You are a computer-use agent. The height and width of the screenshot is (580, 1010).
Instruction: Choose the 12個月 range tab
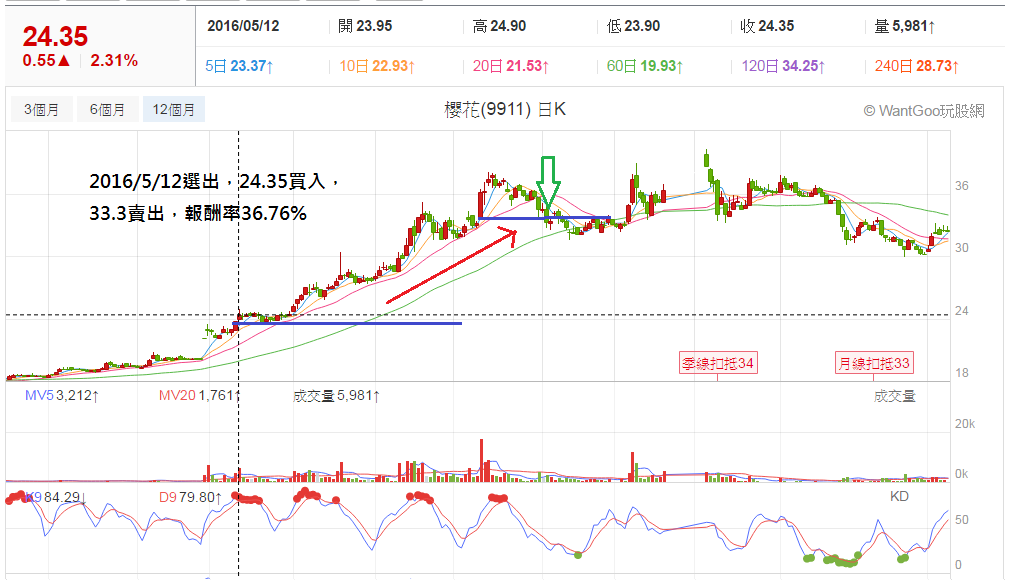174,110
